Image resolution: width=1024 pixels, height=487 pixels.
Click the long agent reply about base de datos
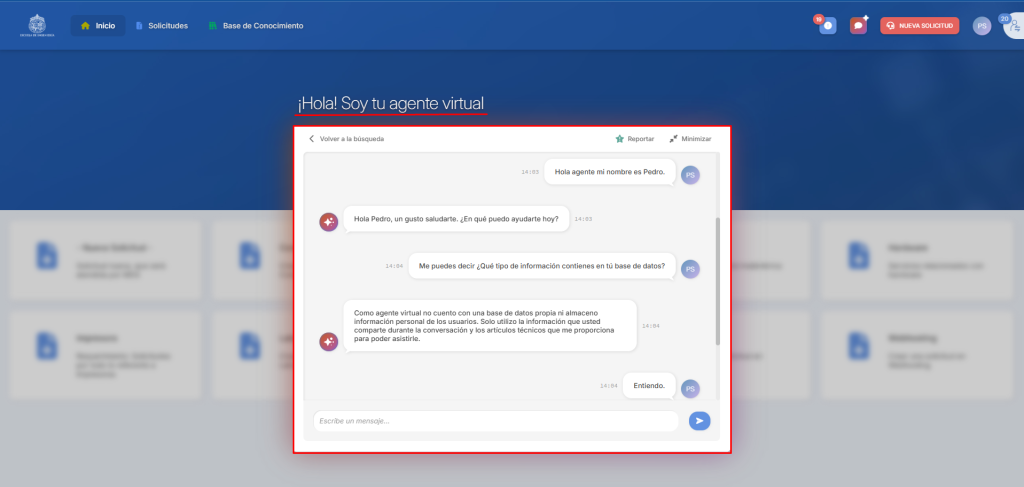click(x=490, y=325)
